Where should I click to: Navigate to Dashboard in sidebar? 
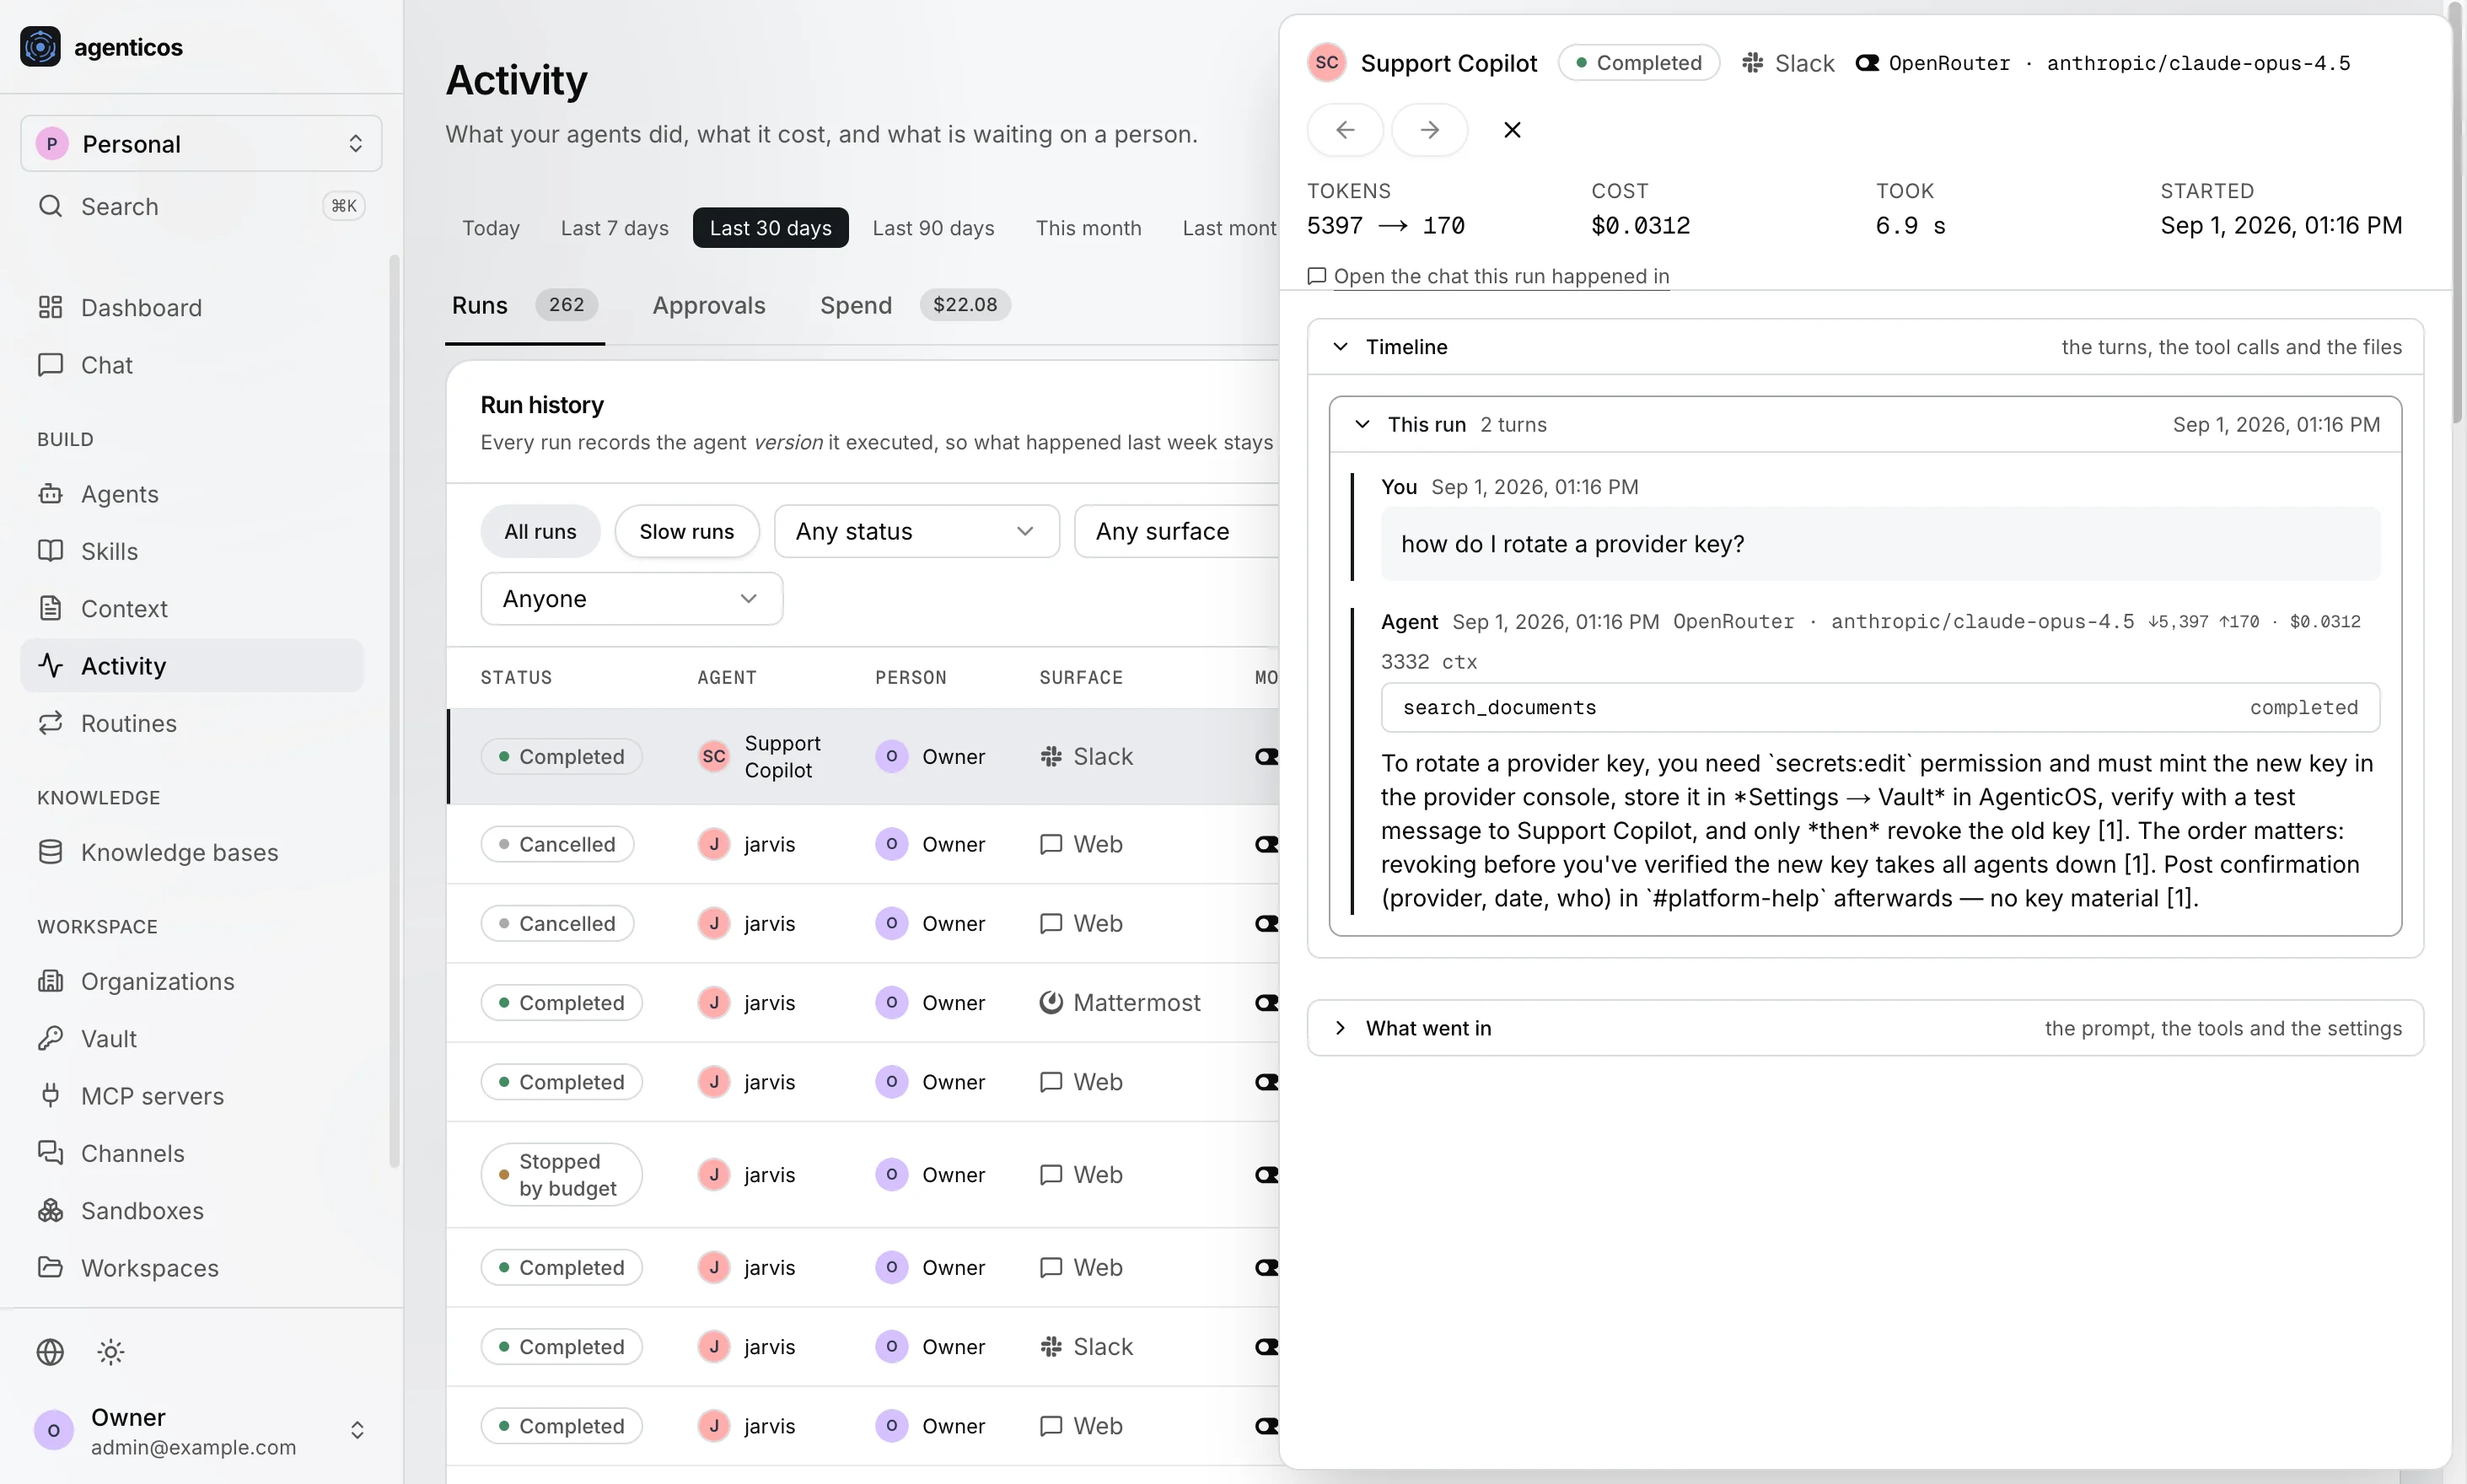pyautogui.click(x=192, y=307)
